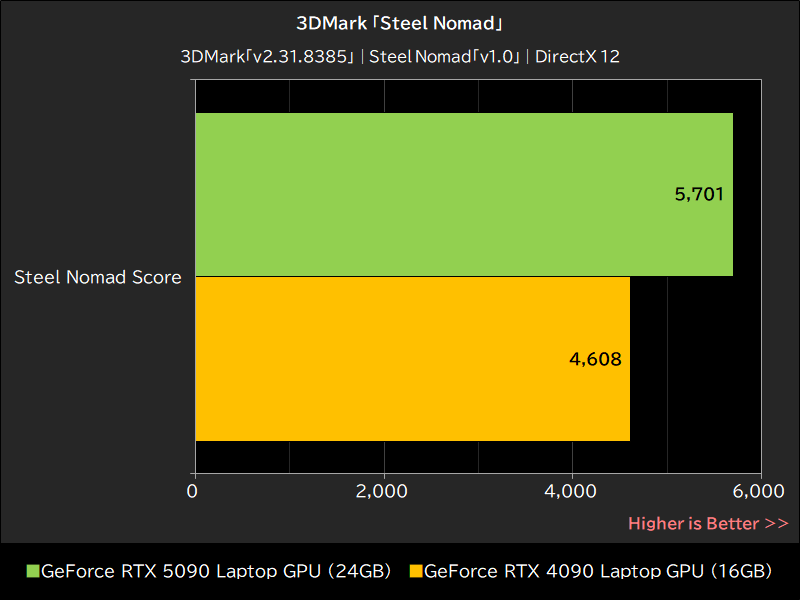Select the 2,000 x-axis tick label
This screenshot has height=600, width=800.
(x=382, y=491)
